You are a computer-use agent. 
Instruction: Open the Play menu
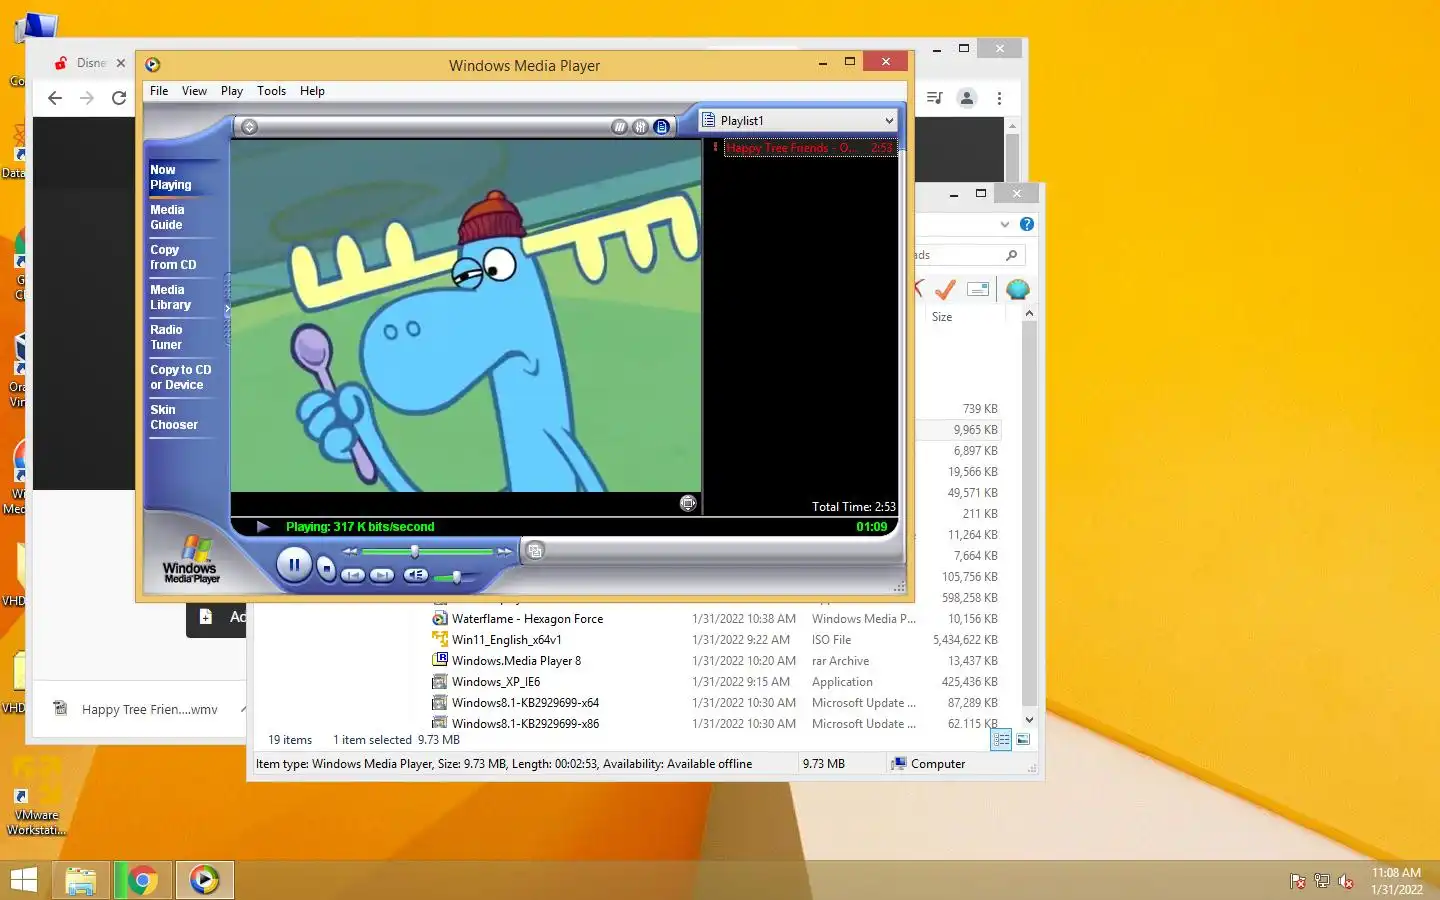(232, 91)
